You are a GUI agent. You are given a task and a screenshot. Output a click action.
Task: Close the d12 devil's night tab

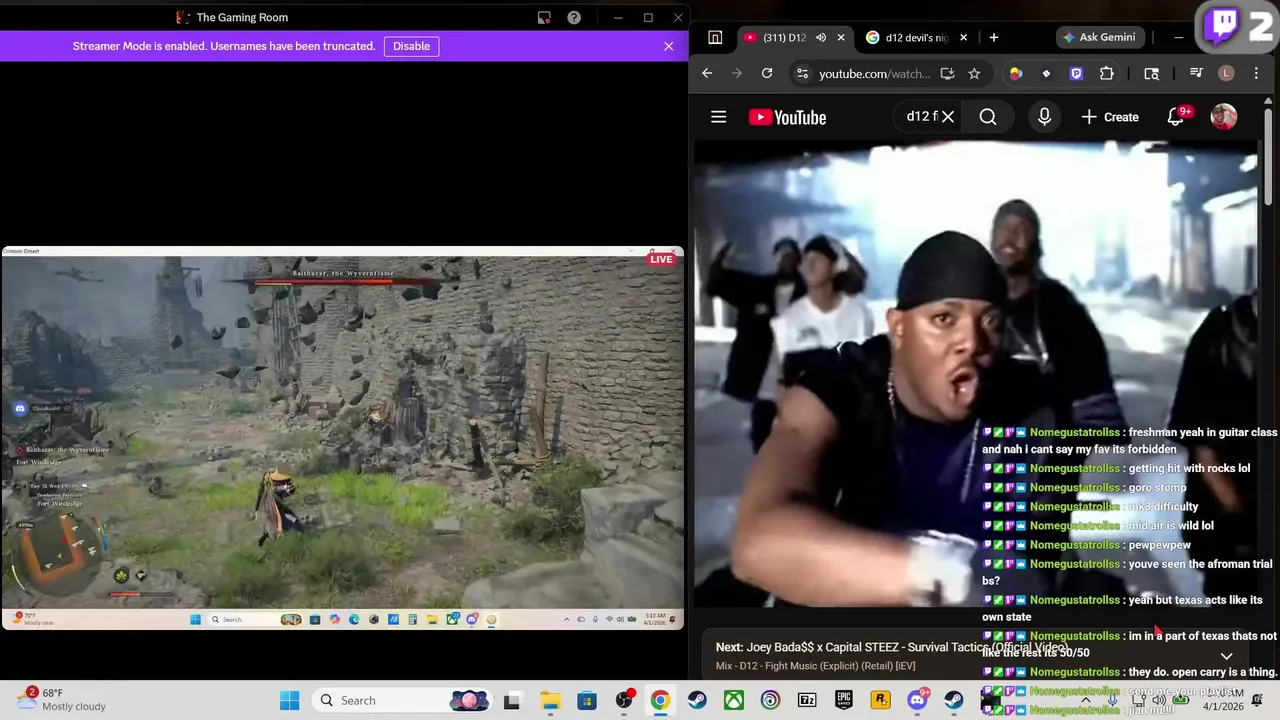[x=964, y=37]
